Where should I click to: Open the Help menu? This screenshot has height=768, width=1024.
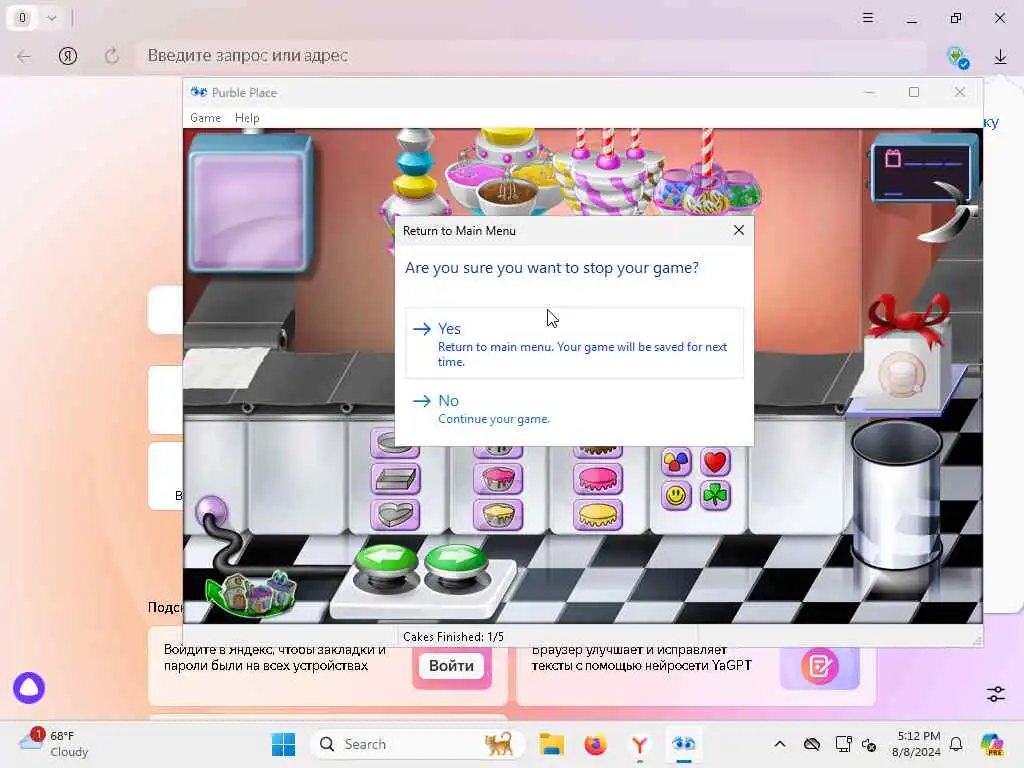[247, 118]
